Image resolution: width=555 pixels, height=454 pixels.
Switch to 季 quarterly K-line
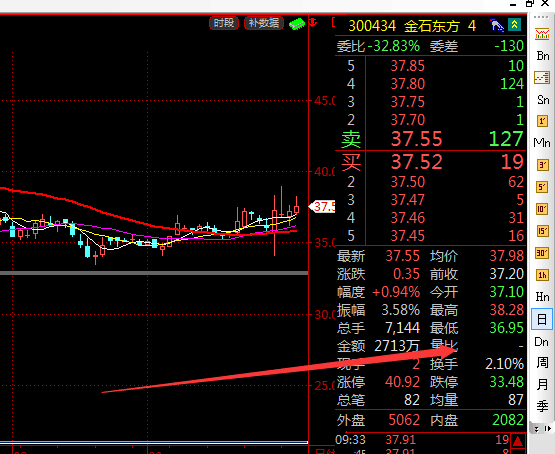(x=542, y=406)
